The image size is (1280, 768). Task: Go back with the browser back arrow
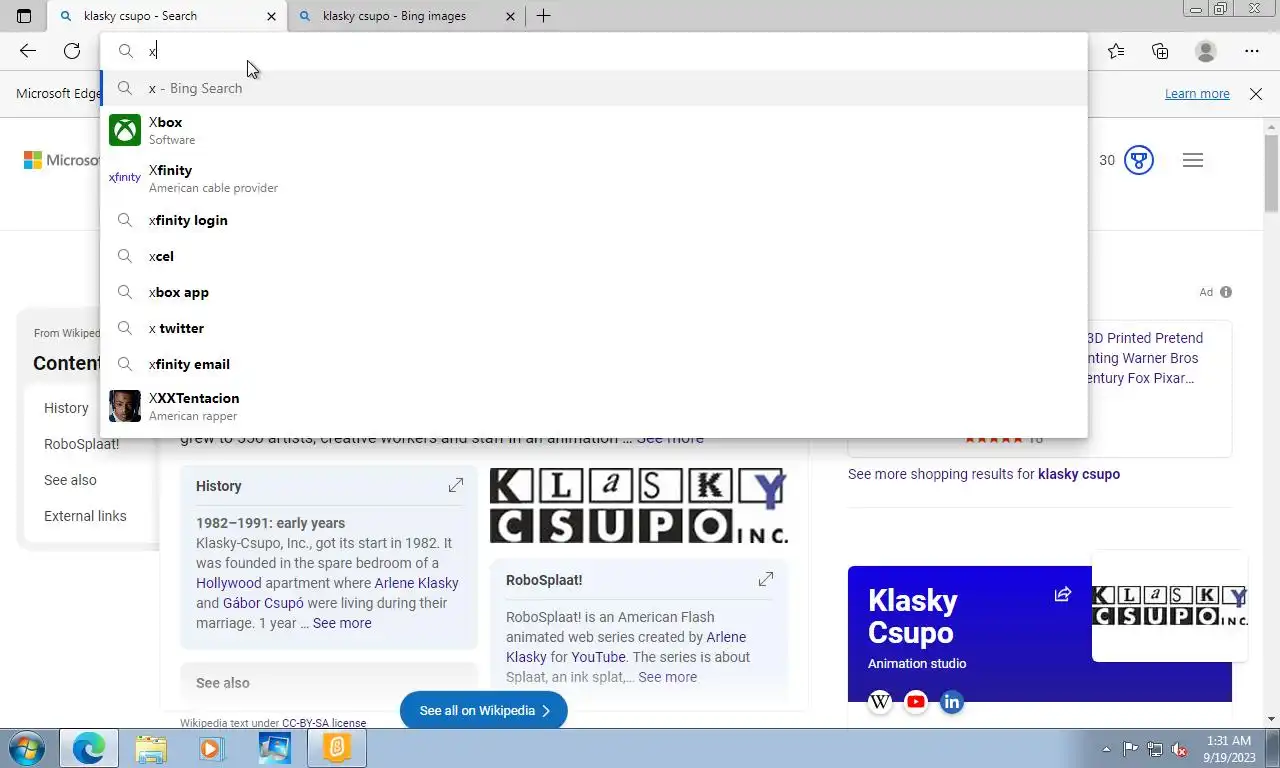point(28,51)
